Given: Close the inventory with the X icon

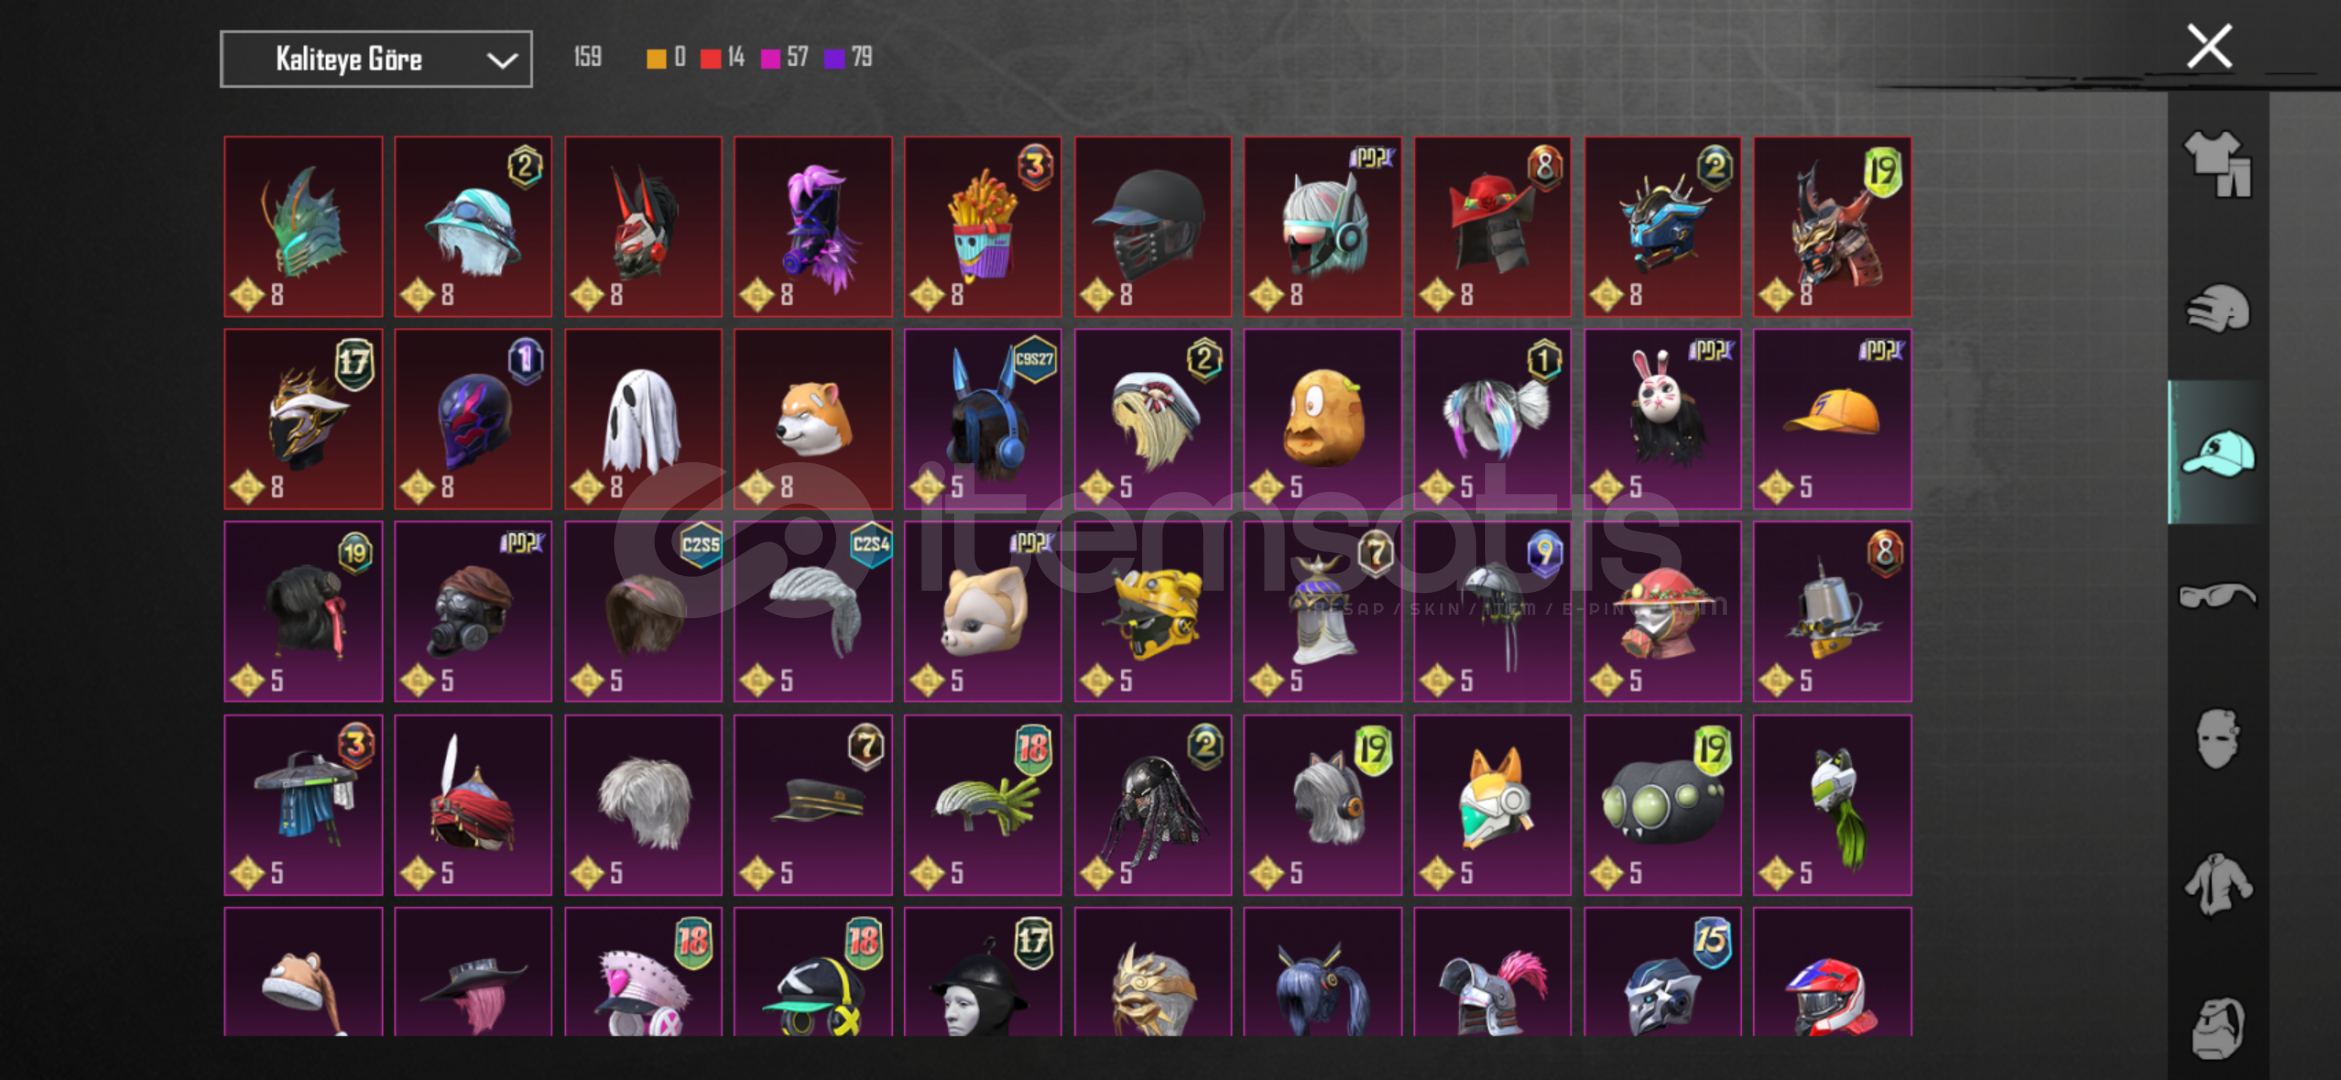Looking at the screenshot, I should 2209,47.
